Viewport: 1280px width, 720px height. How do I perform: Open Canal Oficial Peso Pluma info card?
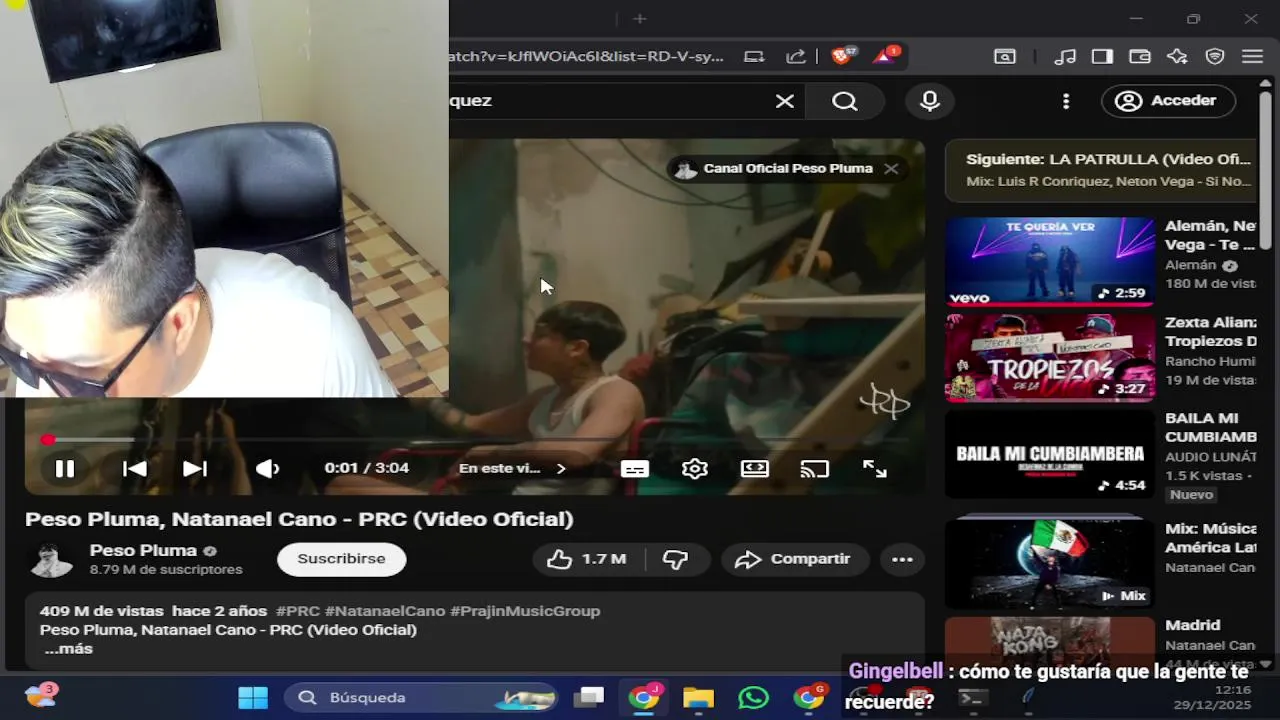[774, 169]
